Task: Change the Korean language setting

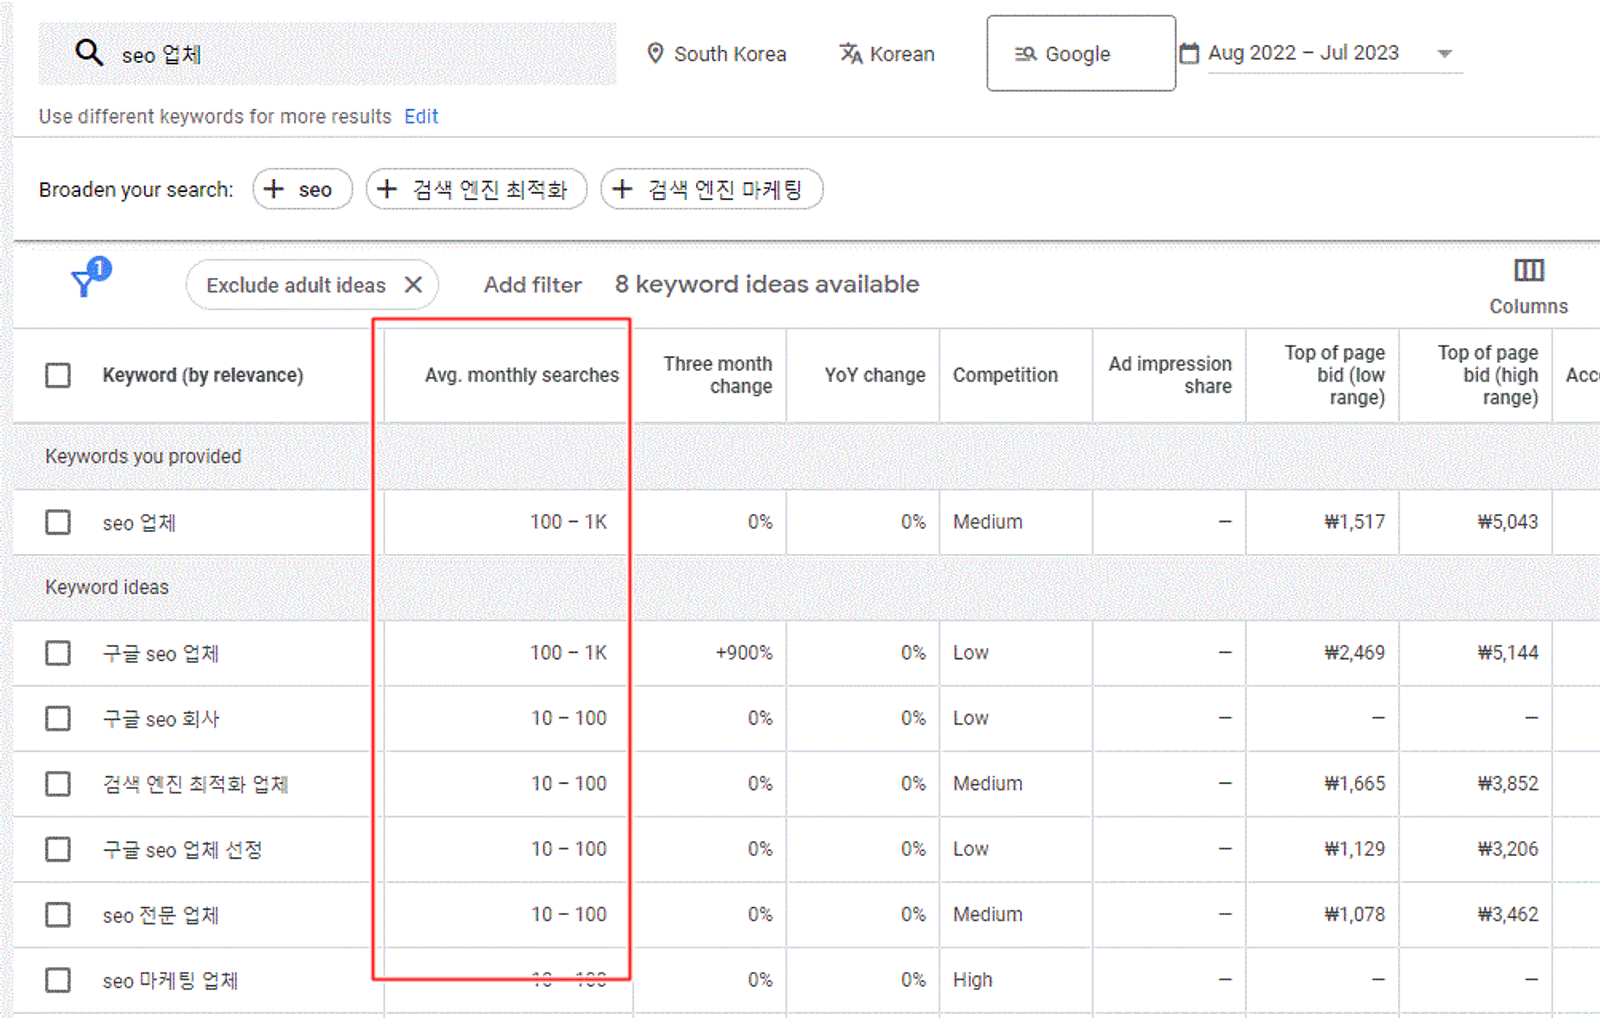Action: 887,54
